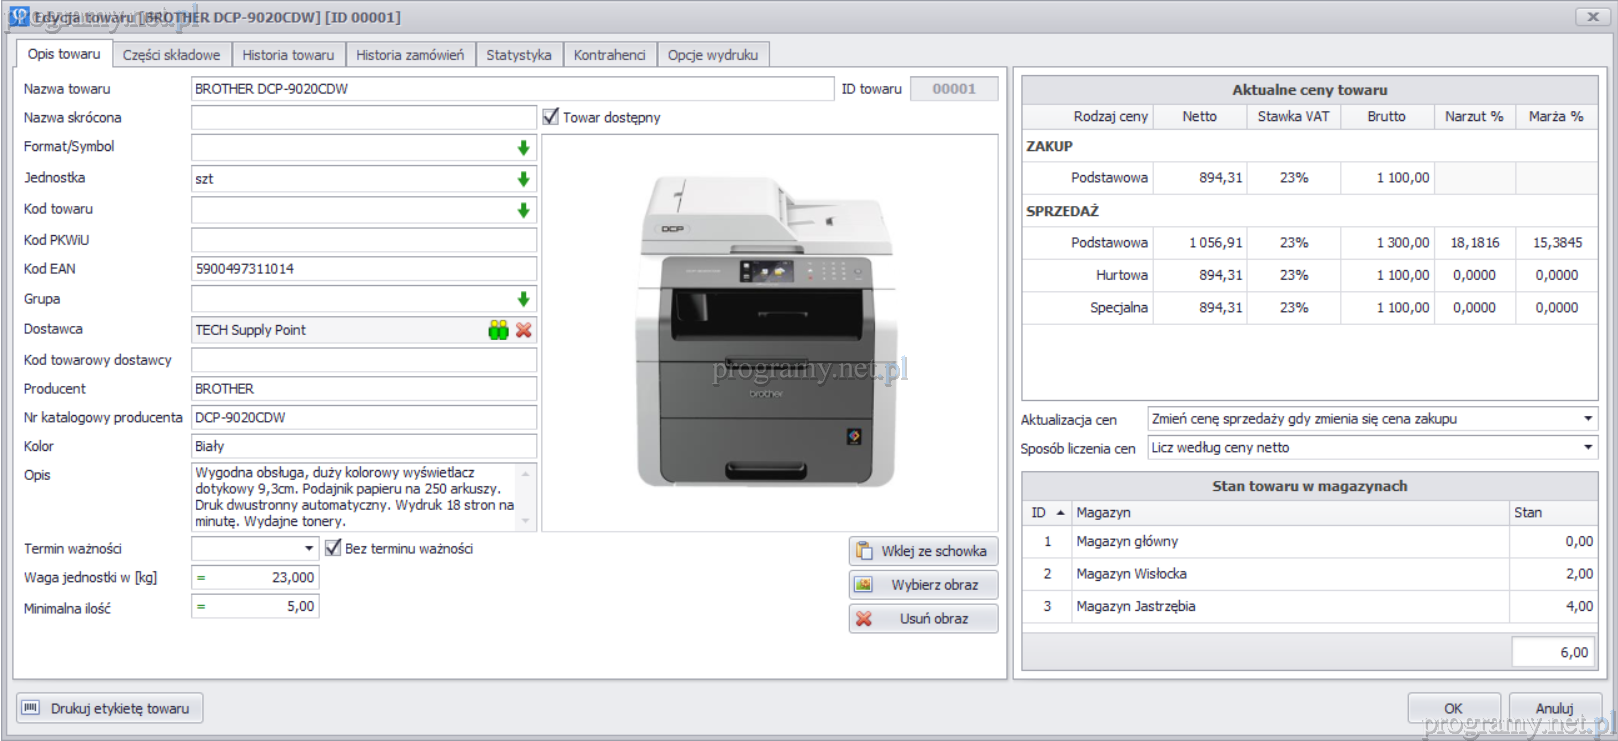Screen dimensions: 1618x741
Task: Click the Kod EAN input field
Action: coord(363,269)
